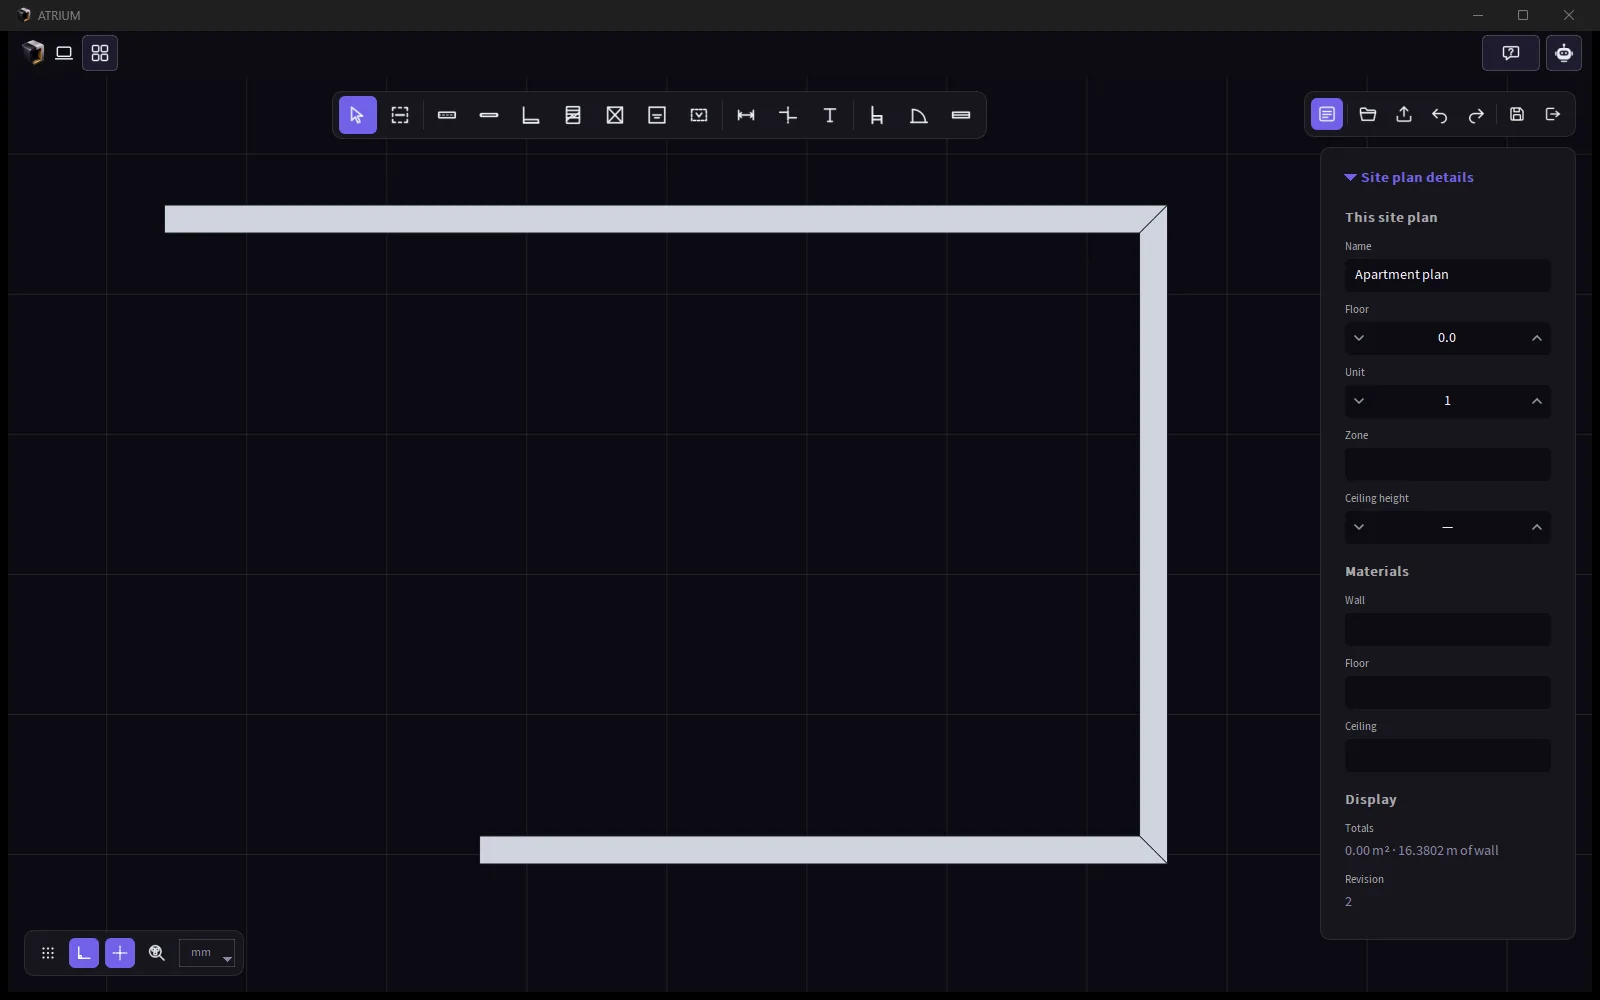
Task: Open the folder to load a plan
Action: pyautogui.click(x=1368, y=114)
